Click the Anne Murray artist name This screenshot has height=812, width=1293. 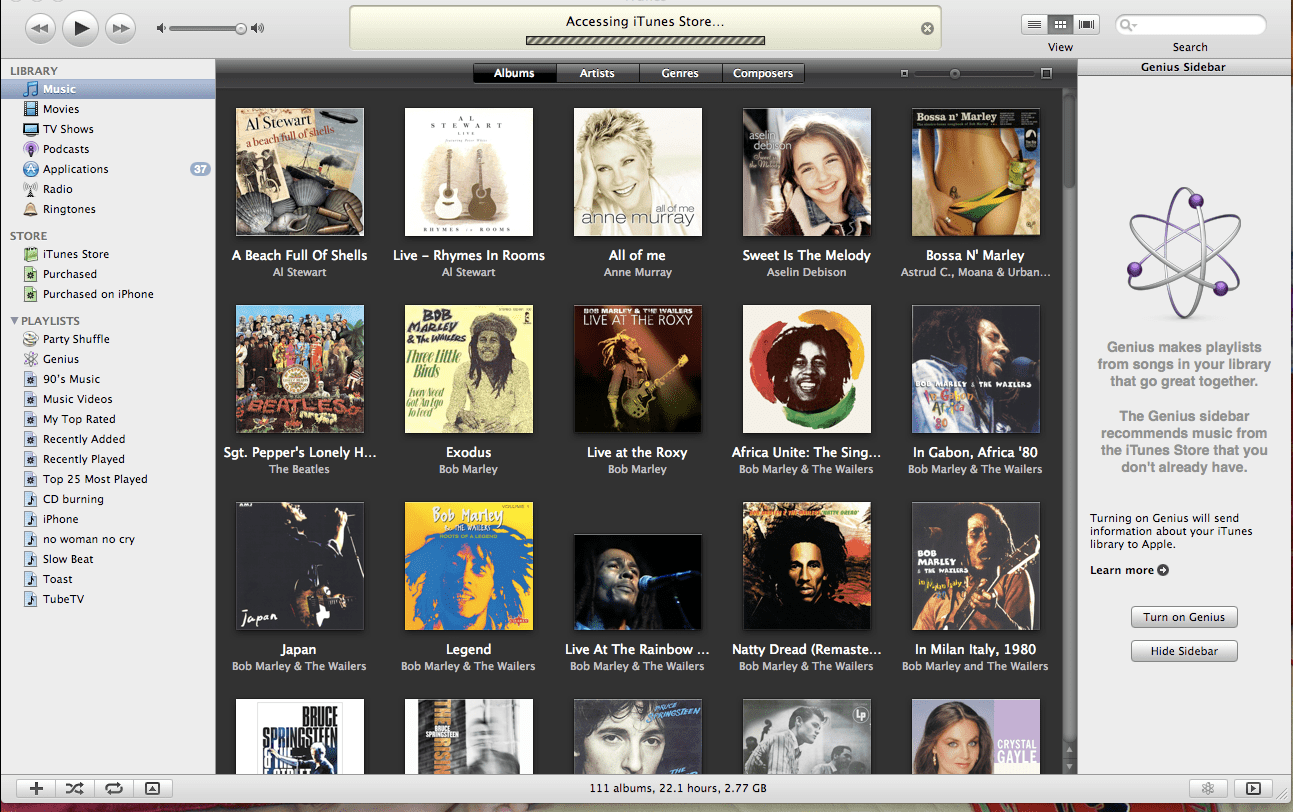click(x=638, y=272)
